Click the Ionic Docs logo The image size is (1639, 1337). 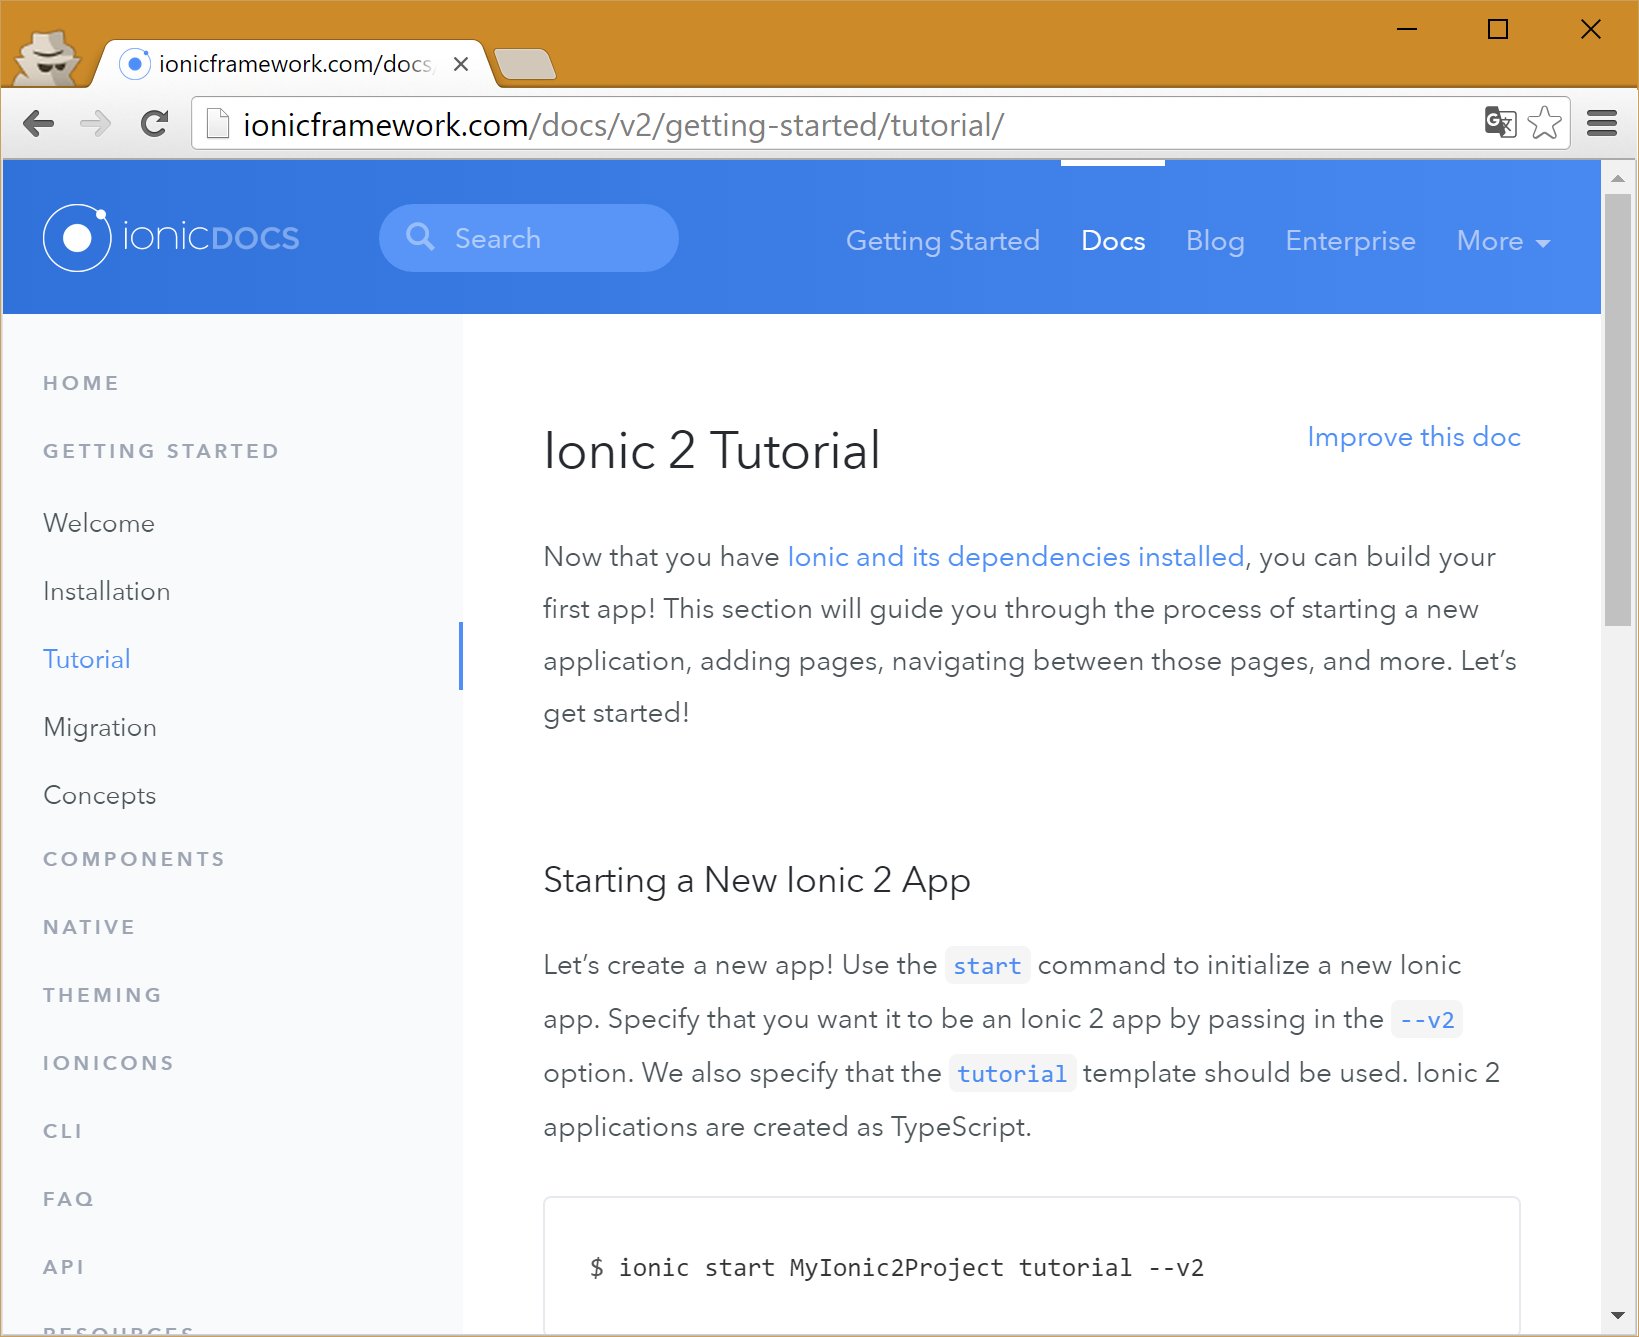click(x=171, y=238)
